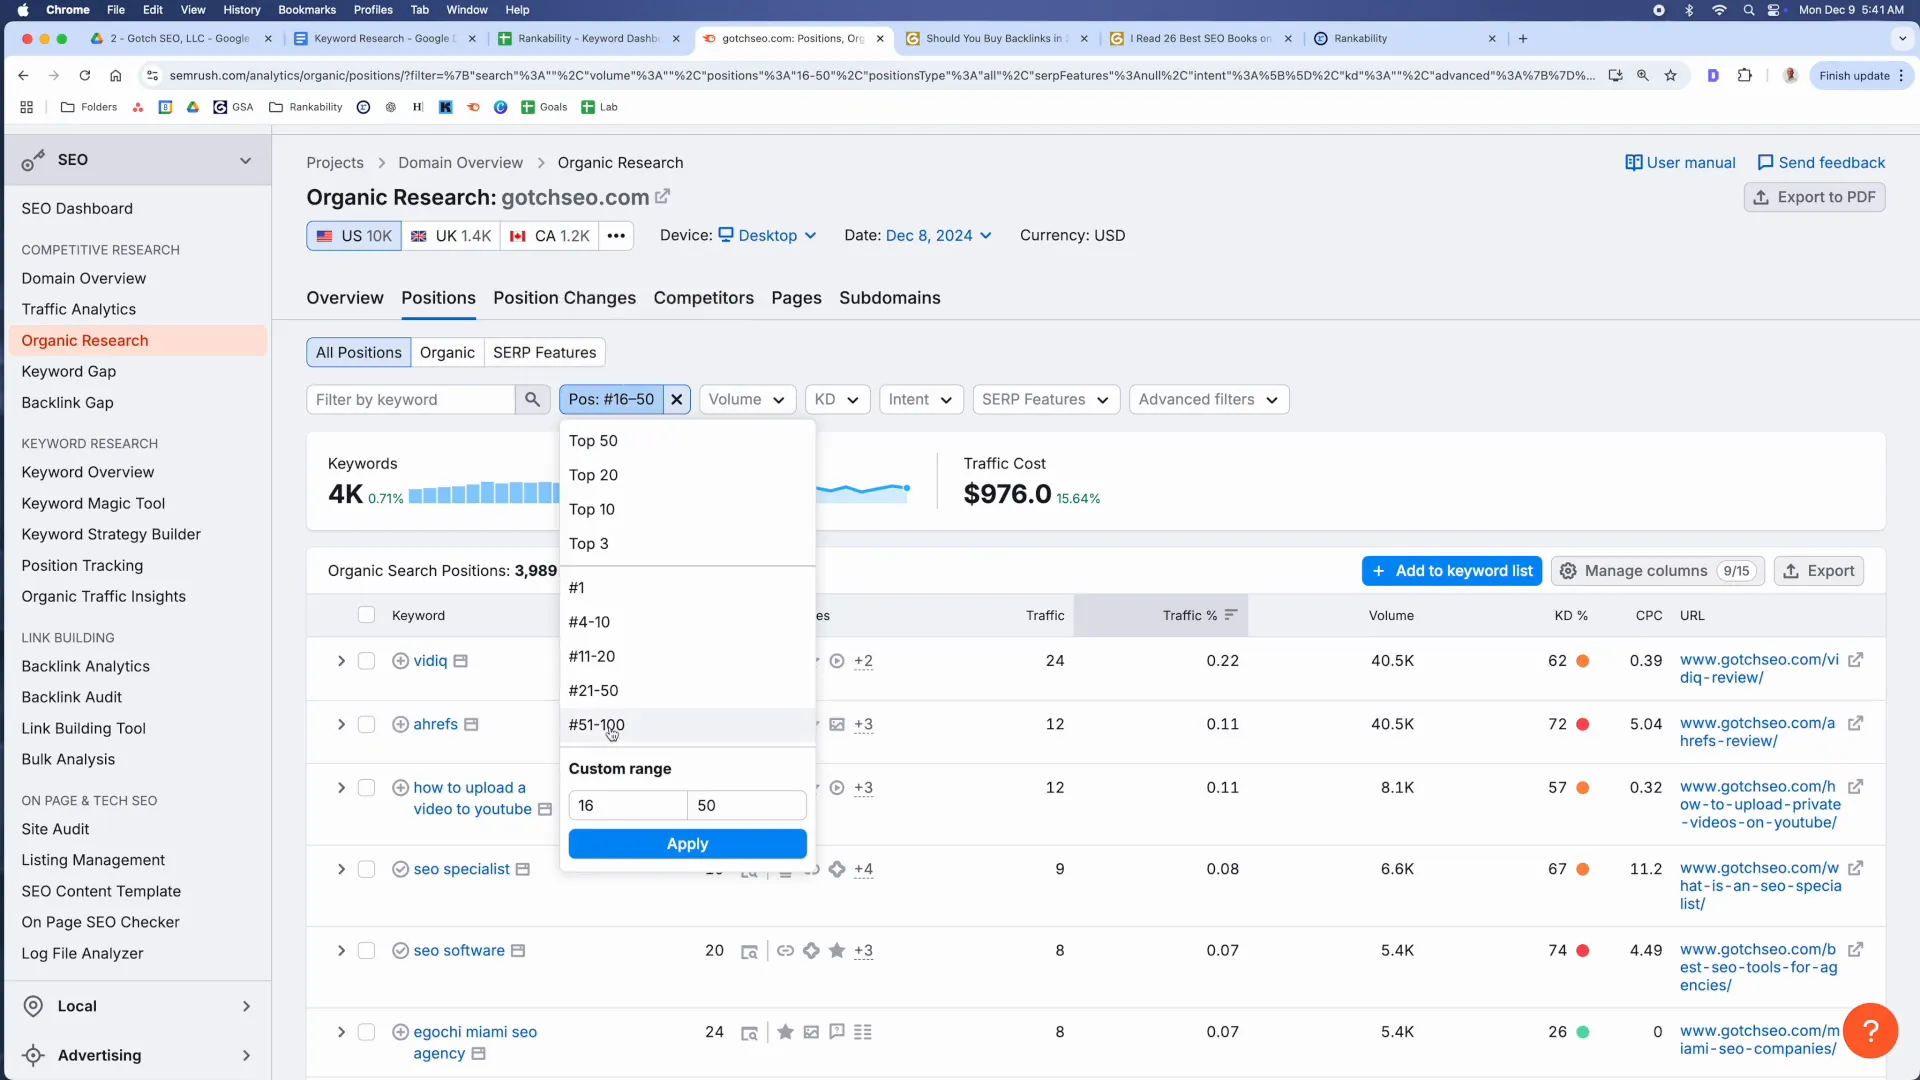
Task: Open the Advanced filters dropdown
Action: (1208, 399)
